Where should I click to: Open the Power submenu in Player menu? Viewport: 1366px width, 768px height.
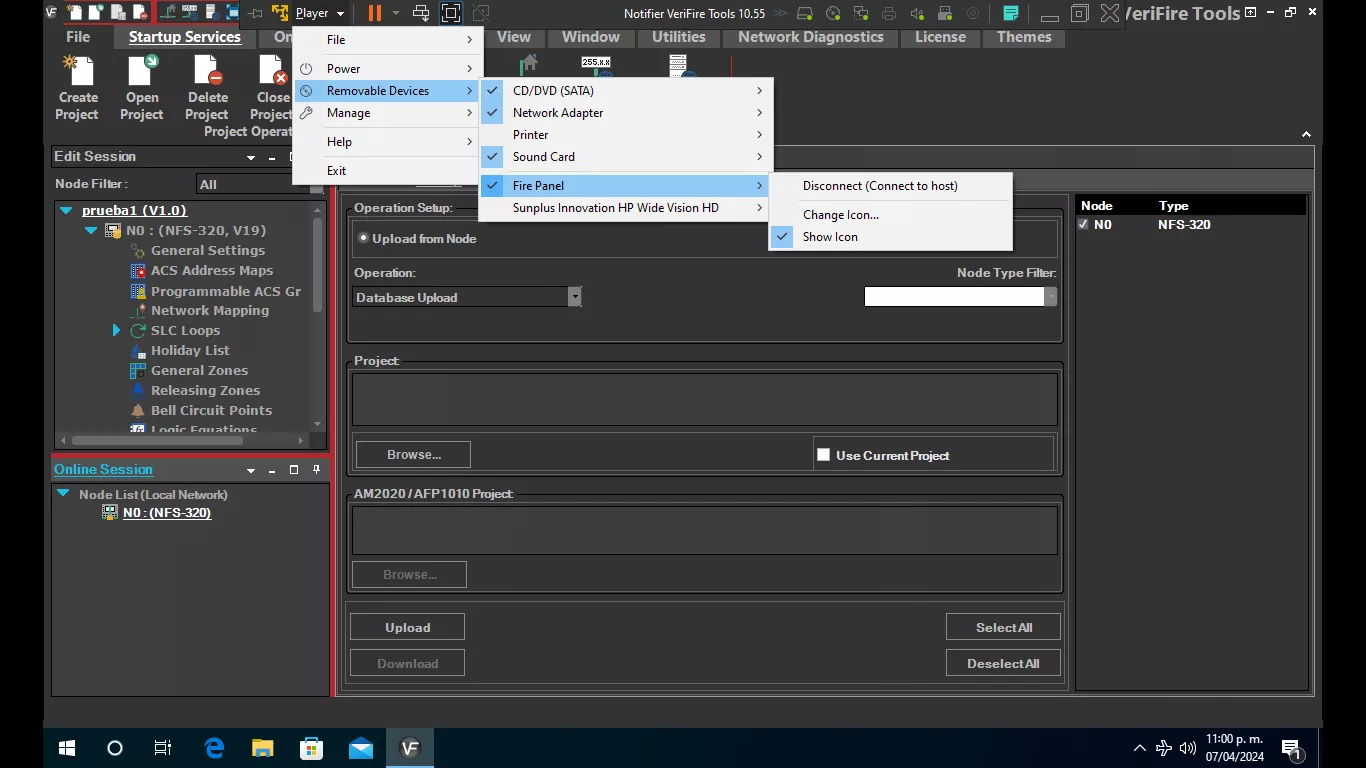pos(386,69)
